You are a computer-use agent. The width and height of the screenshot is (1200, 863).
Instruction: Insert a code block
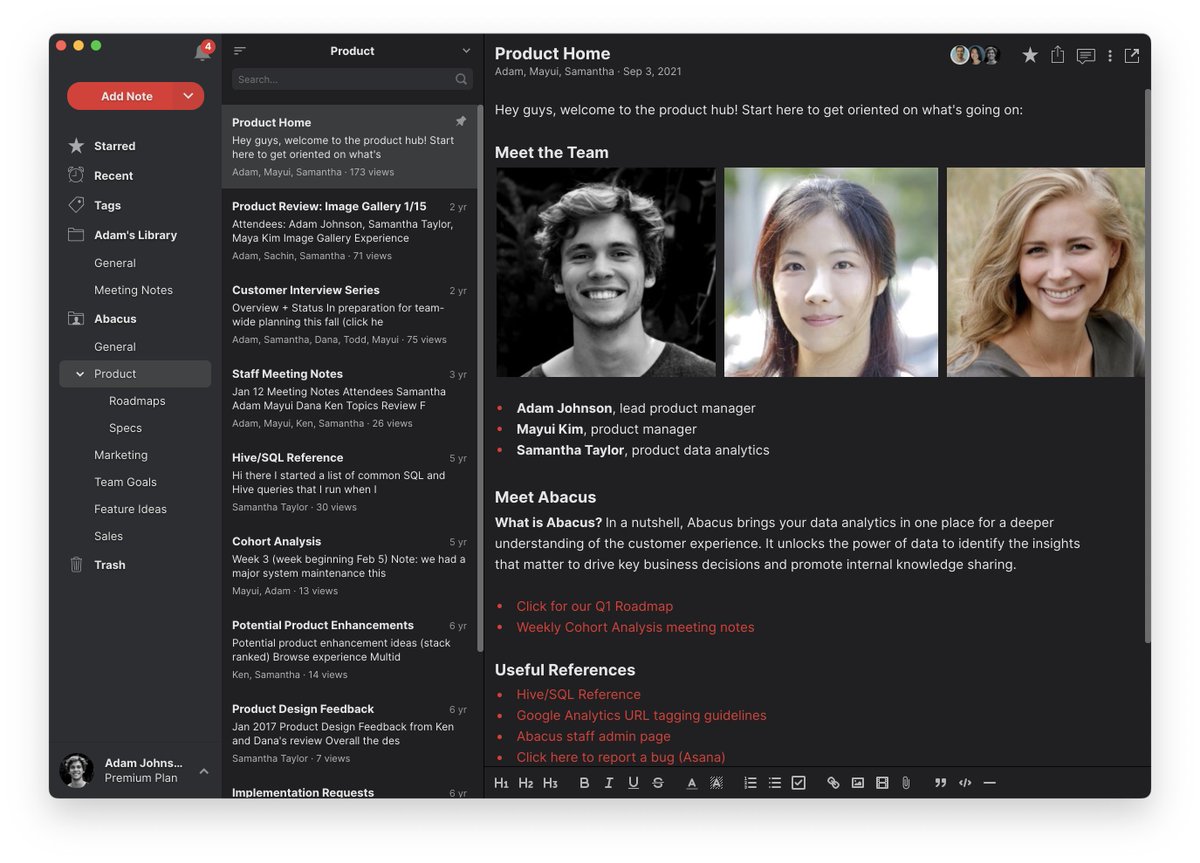[965, 783]
